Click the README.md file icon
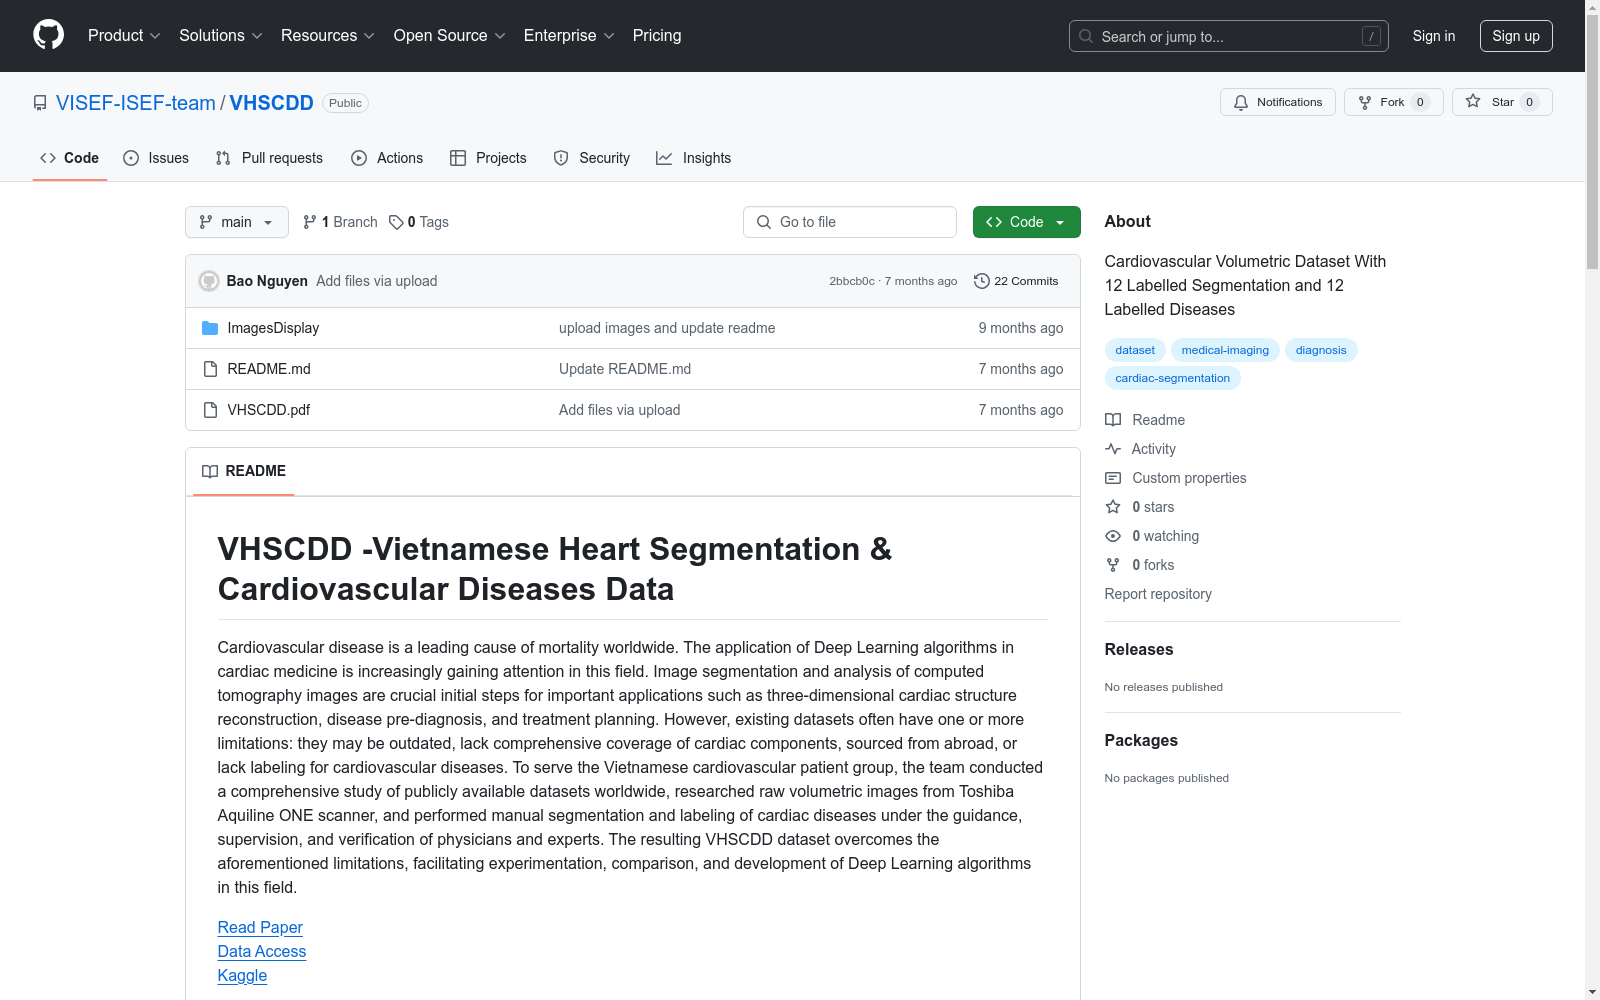Screen dimensions: 1600x1000 210,369
